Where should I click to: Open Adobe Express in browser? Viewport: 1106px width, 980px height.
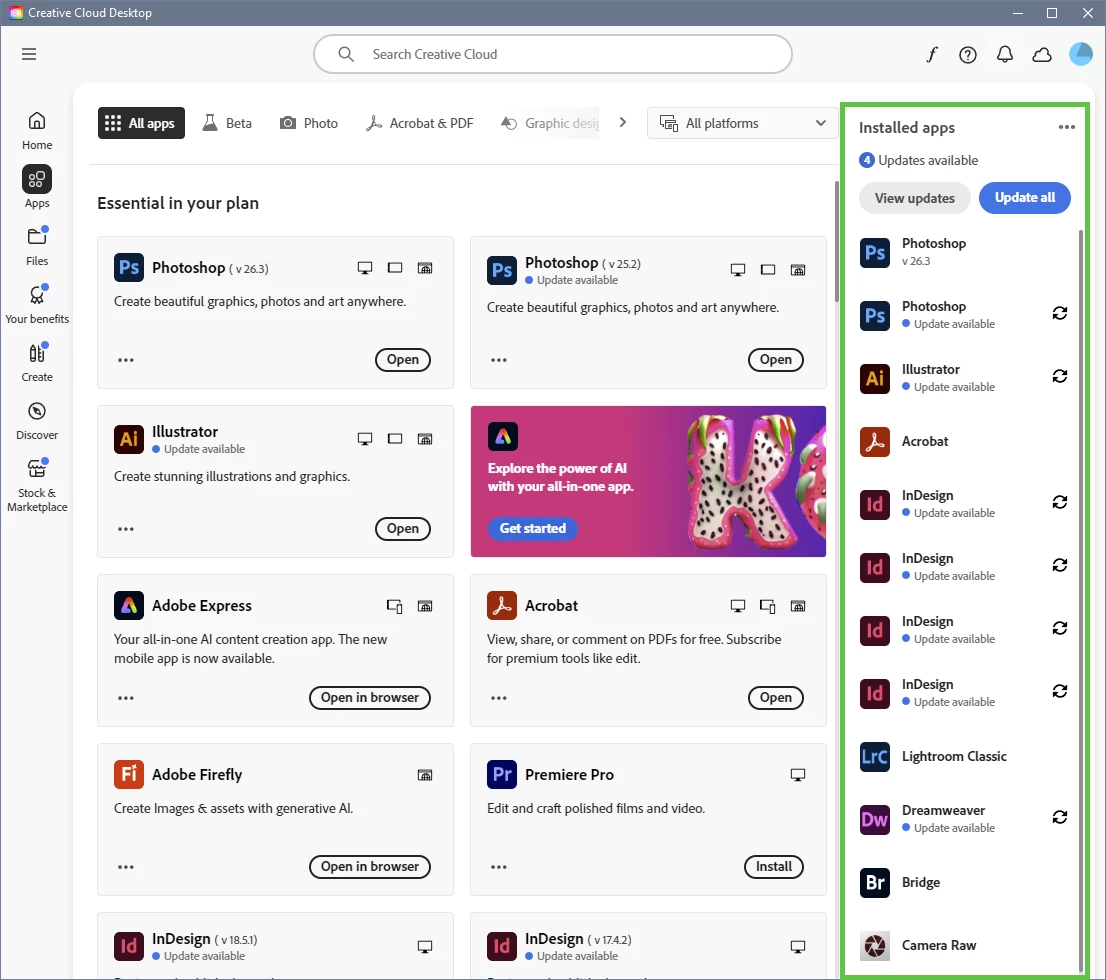370,698
